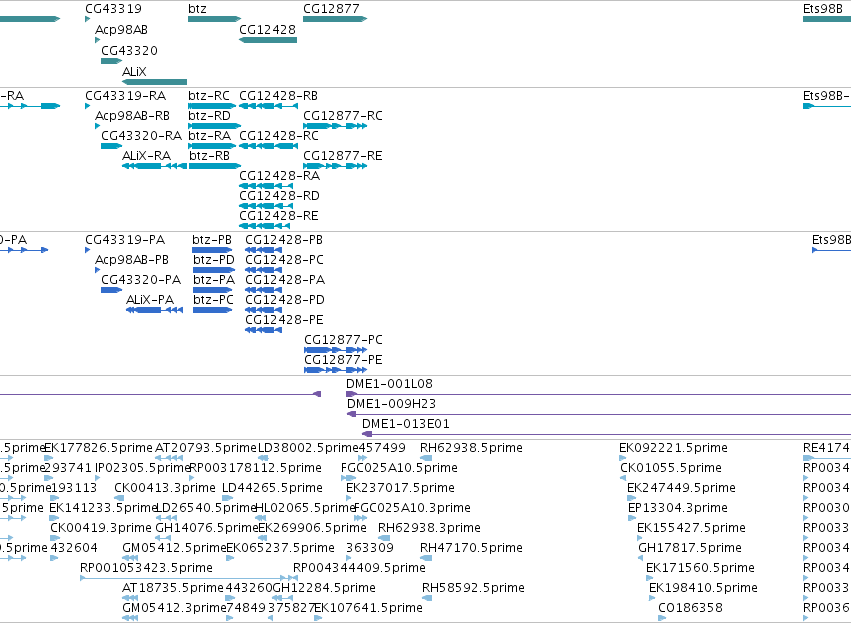Select the CG12428-PD protein feature
The width and height of the screenshot is (851, 623).
tap(263, 310)
